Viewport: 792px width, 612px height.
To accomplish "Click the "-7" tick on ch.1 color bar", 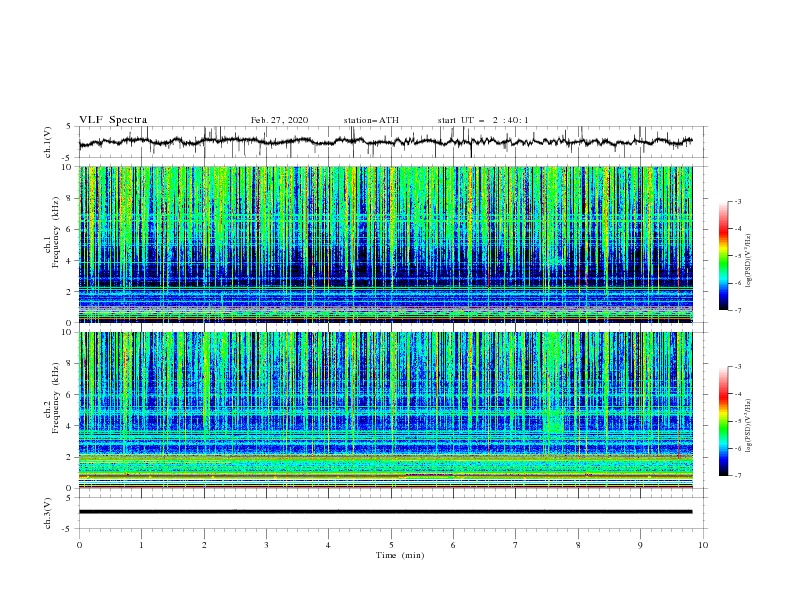I will click(738, 311).
